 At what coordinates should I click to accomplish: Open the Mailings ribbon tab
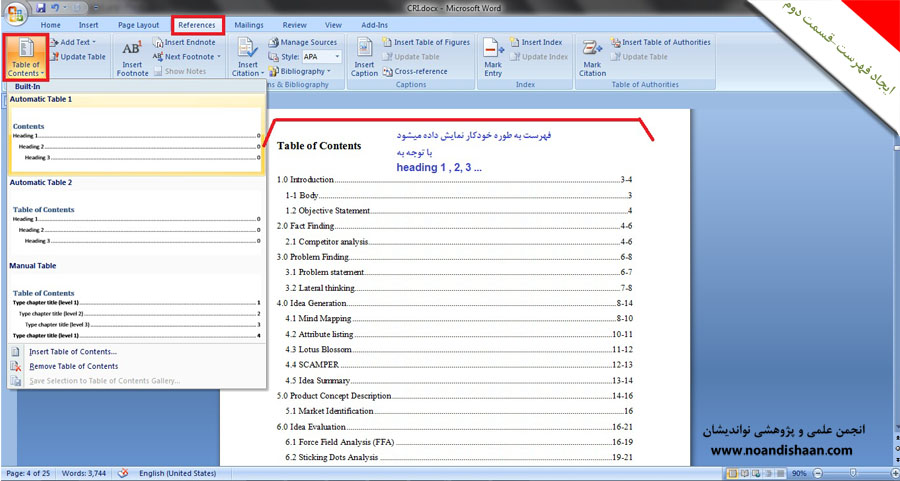click(x=249, y=24)
